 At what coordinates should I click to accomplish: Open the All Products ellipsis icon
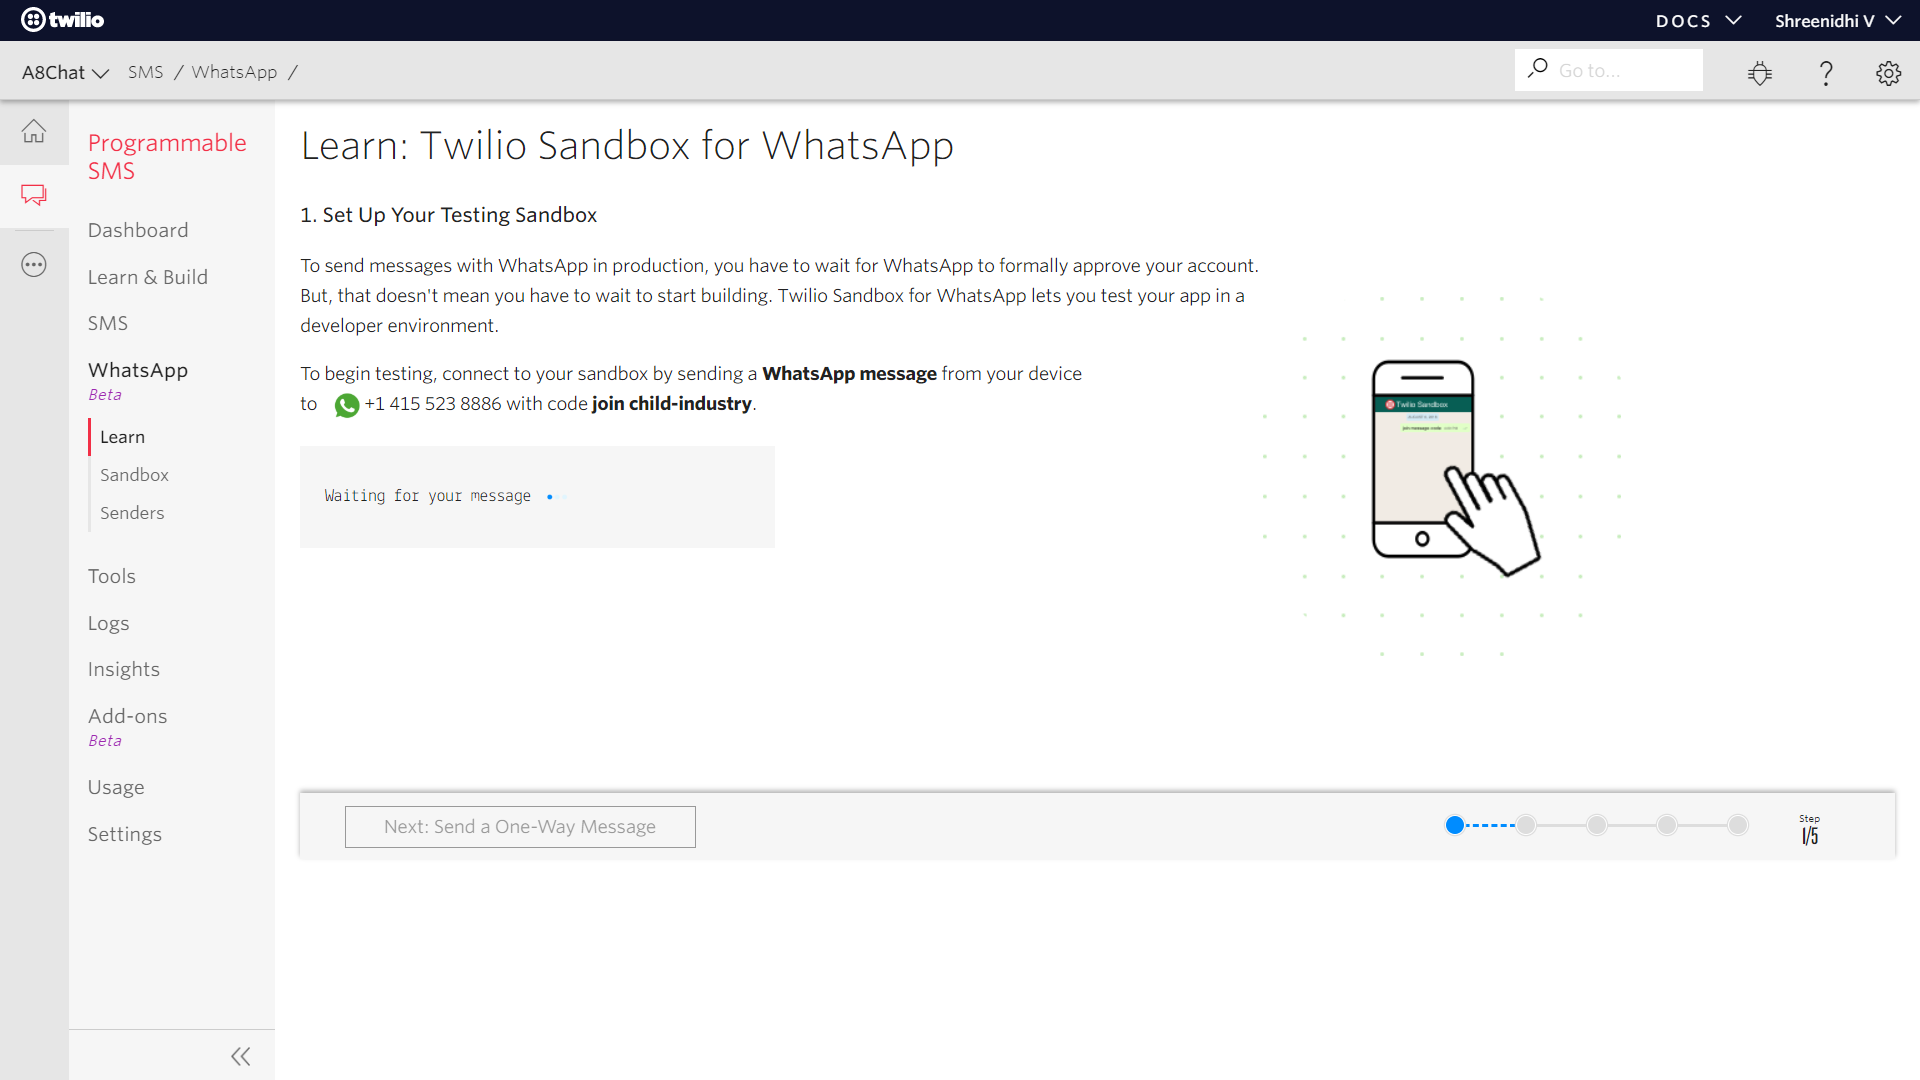(x=34, y=265)
